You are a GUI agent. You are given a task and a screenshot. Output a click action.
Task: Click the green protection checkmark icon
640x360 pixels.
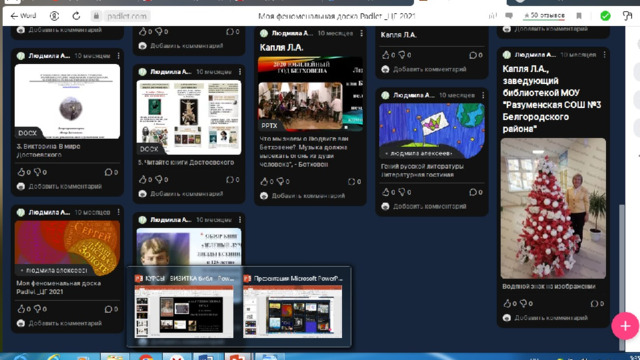pos(605,16)
